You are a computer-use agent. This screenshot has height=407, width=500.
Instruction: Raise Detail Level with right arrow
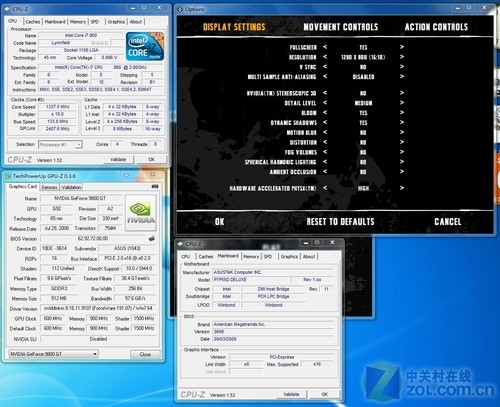tap(402, 103)
